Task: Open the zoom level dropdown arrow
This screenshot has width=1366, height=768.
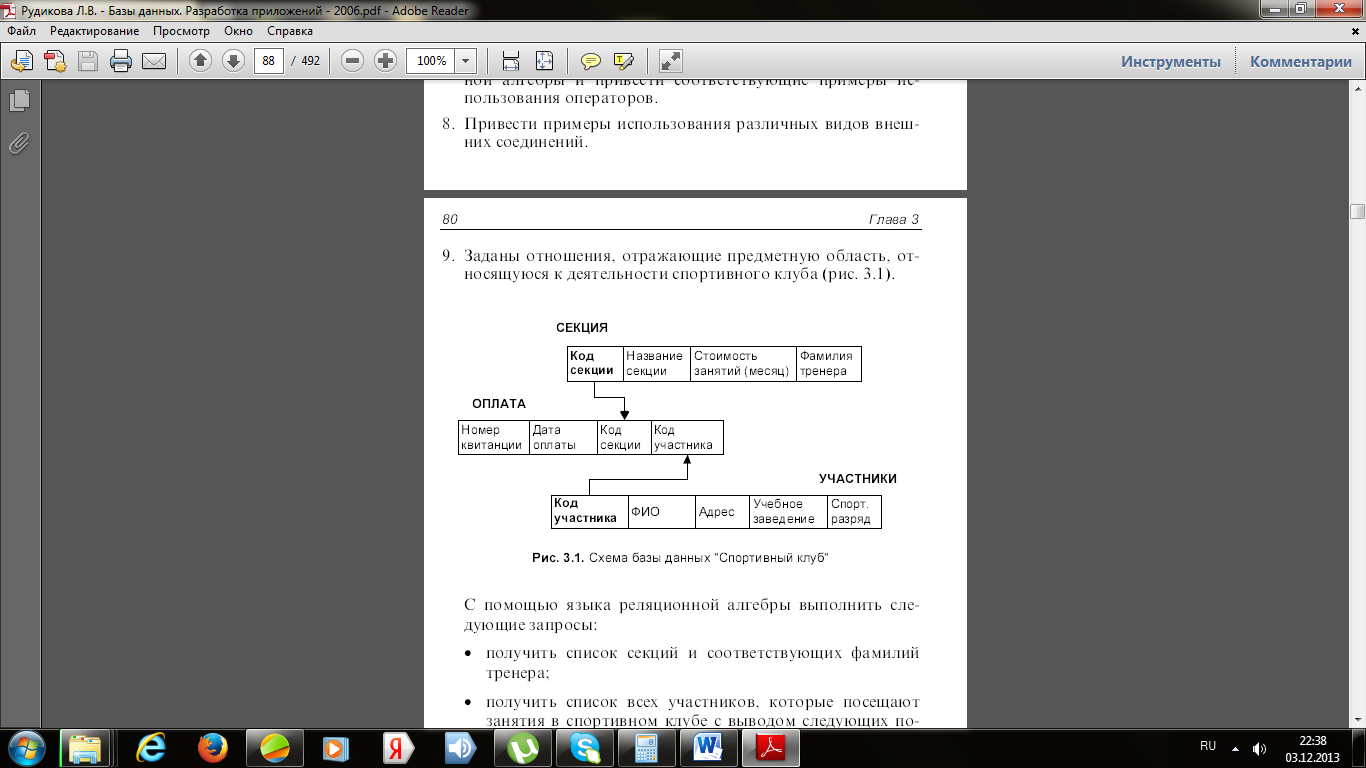Action: (466, 61)
